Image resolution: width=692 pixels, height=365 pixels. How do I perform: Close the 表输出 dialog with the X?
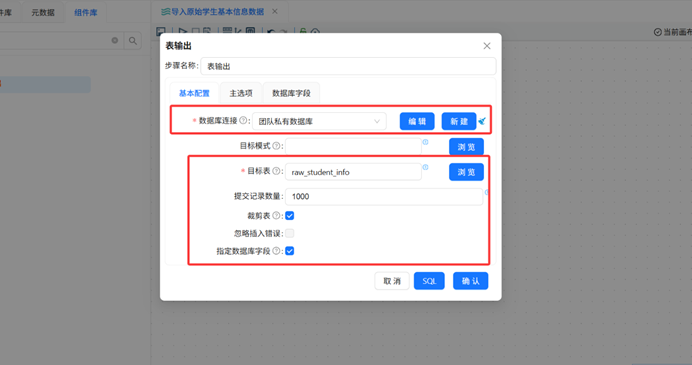point(487,46)
